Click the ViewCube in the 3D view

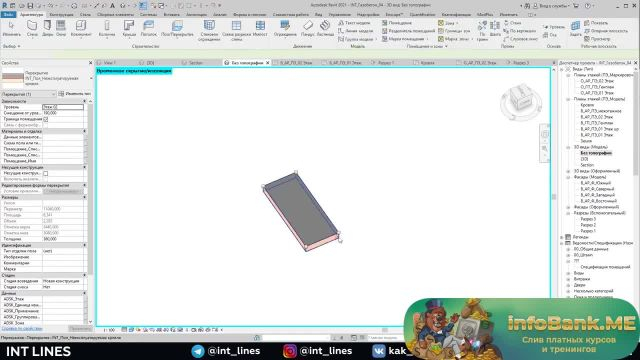point(521,101)
